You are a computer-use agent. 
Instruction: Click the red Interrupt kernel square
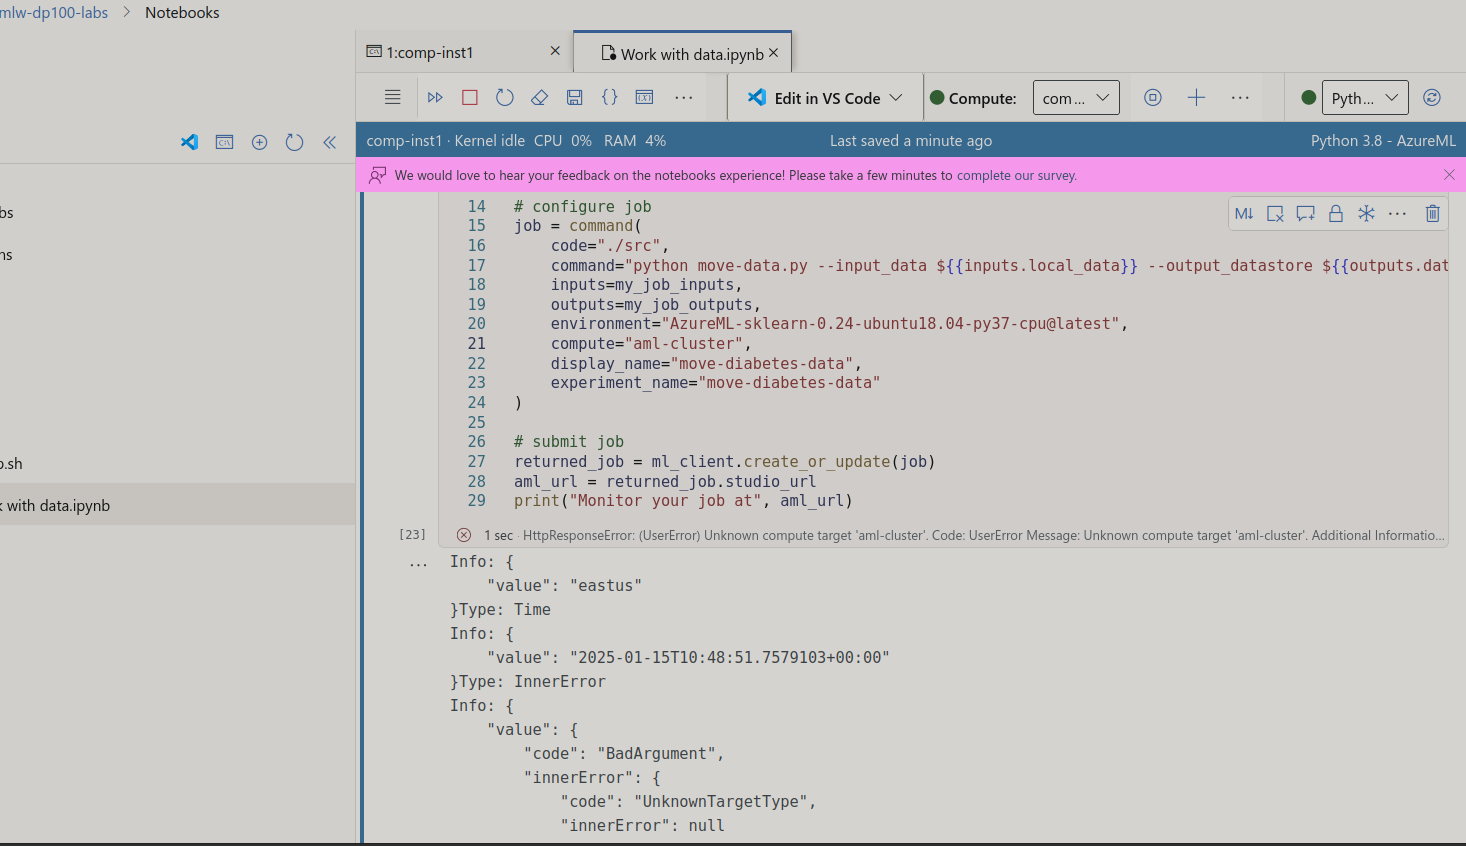point(470,97)
